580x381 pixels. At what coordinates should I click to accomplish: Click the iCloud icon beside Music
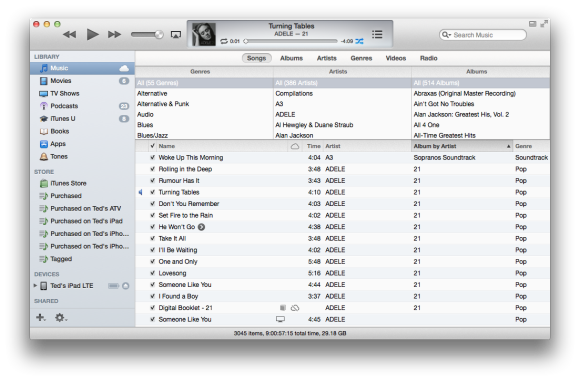click(124, 68)
